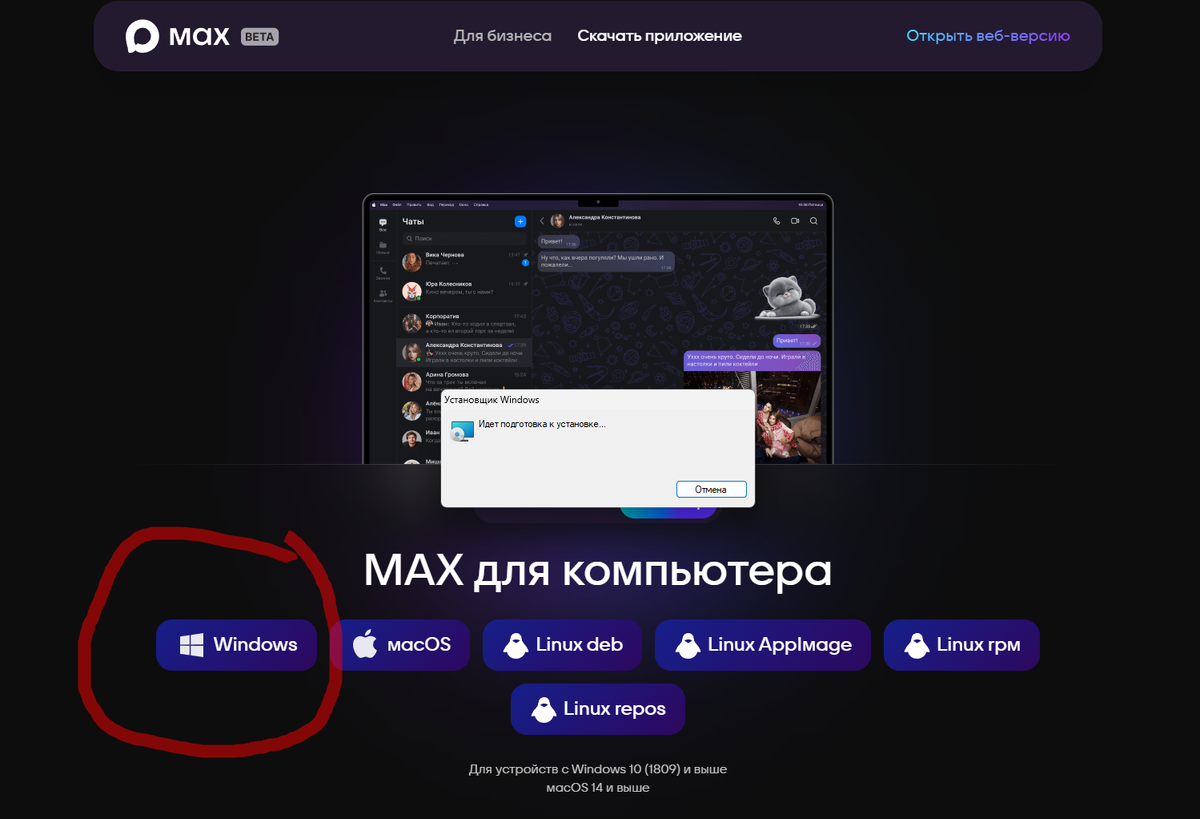Click the Поиск search field in chats
Viewport: 1200px width, 819px height.
[x=464, y=239]
